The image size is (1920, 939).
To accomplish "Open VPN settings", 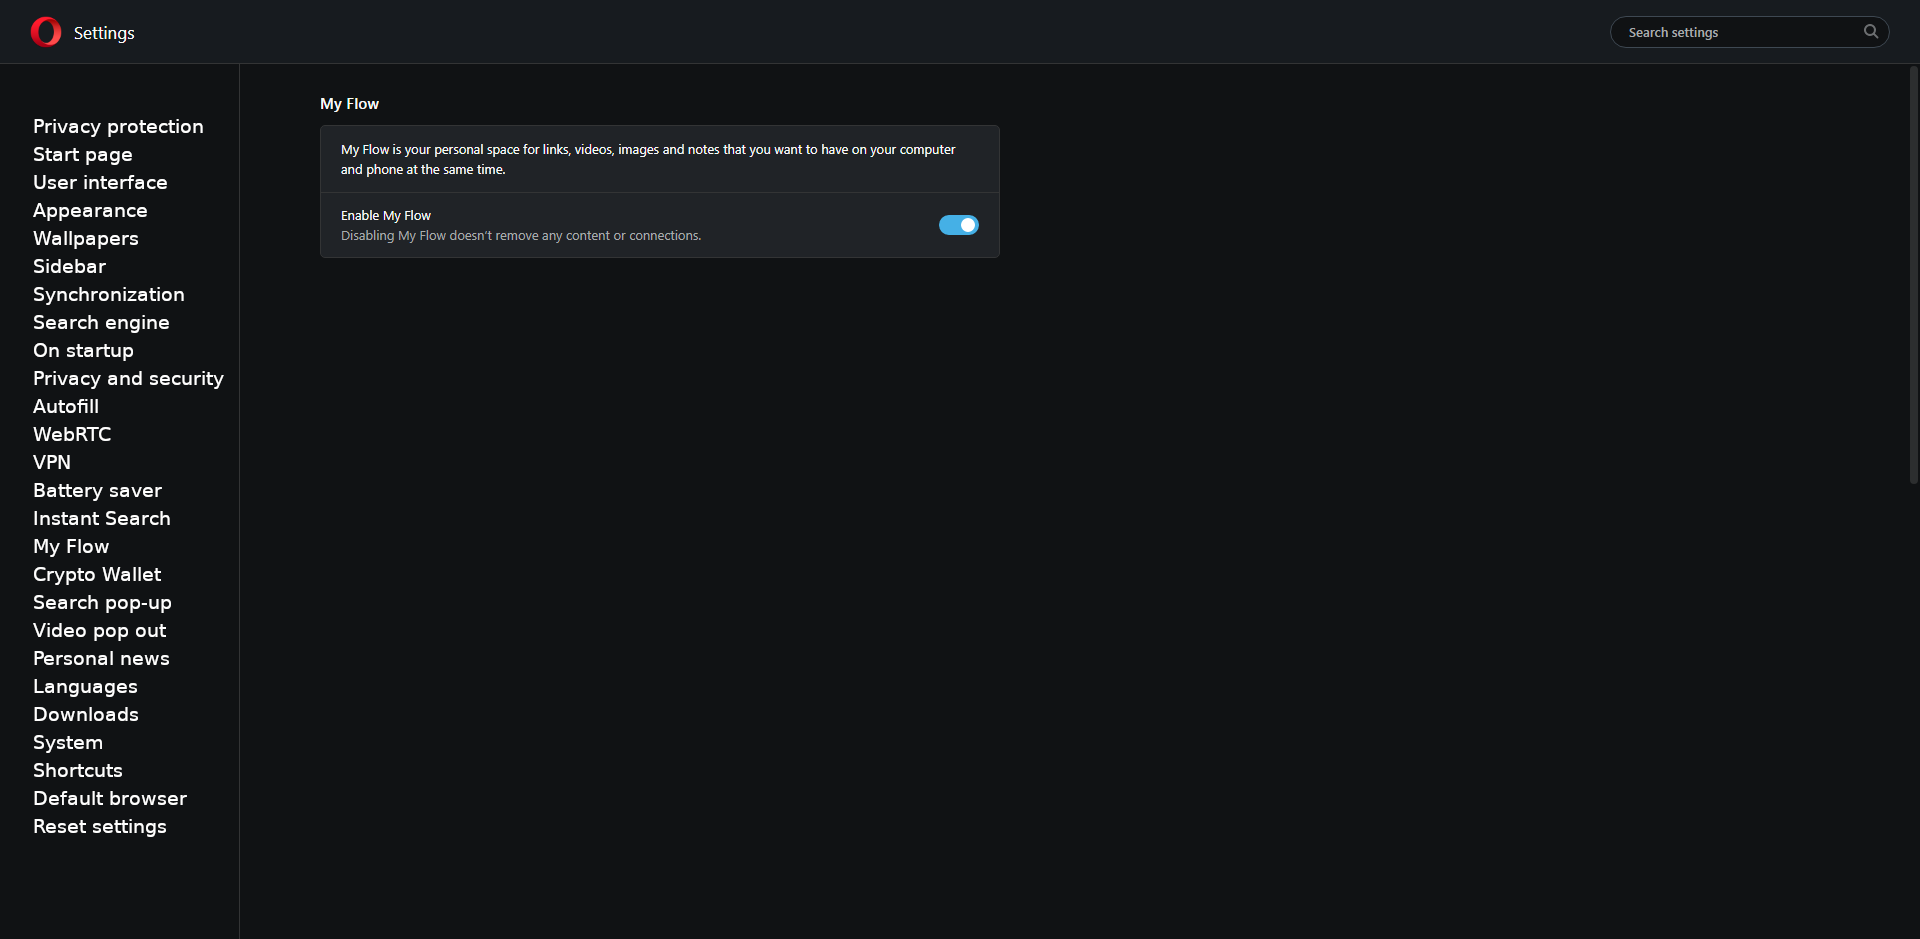I will pos(52,462).
